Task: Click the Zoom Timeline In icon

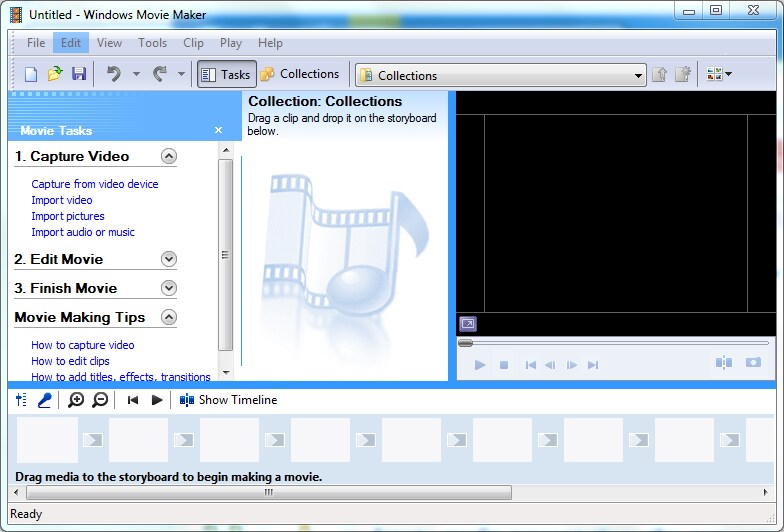Action: [x=76, y=400]
